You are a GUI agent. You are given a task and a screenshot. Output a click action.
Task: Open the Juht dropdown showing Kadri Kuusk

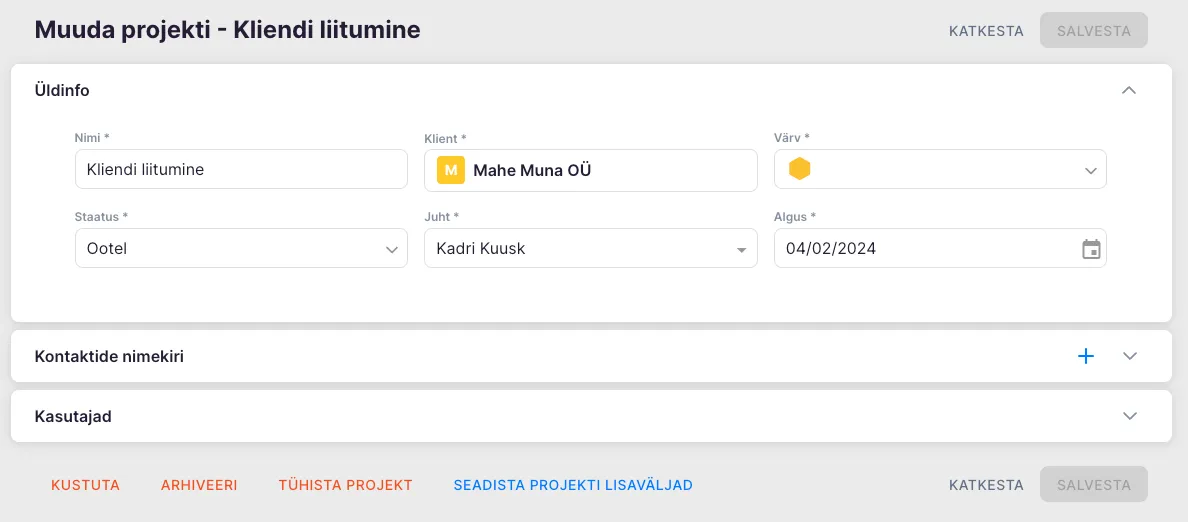[590, 249]
